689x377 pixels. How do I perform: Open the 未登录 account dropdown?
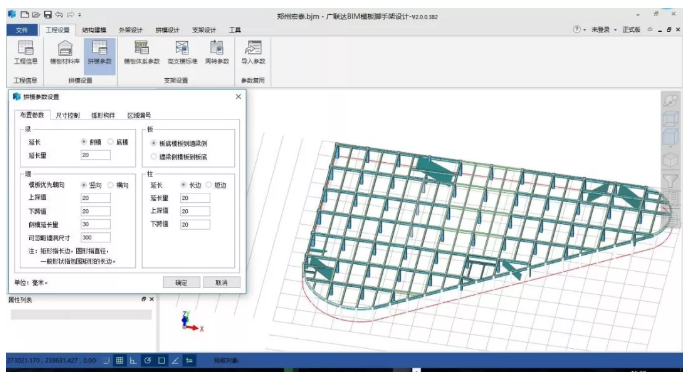point(603,29)
